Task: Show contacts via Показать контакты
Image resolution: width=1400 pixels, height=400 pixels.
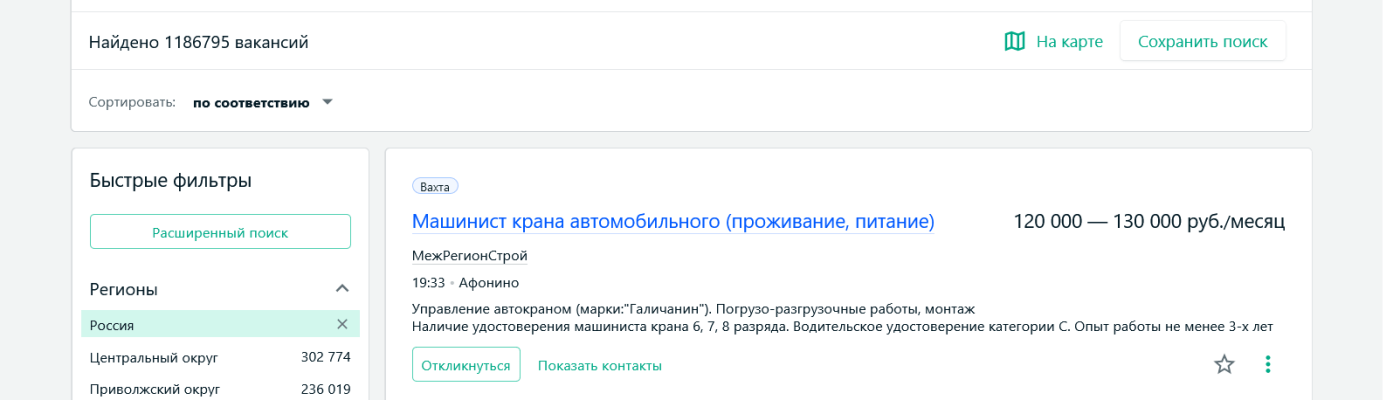Action: pyautogui.click(x=600, y=365)
